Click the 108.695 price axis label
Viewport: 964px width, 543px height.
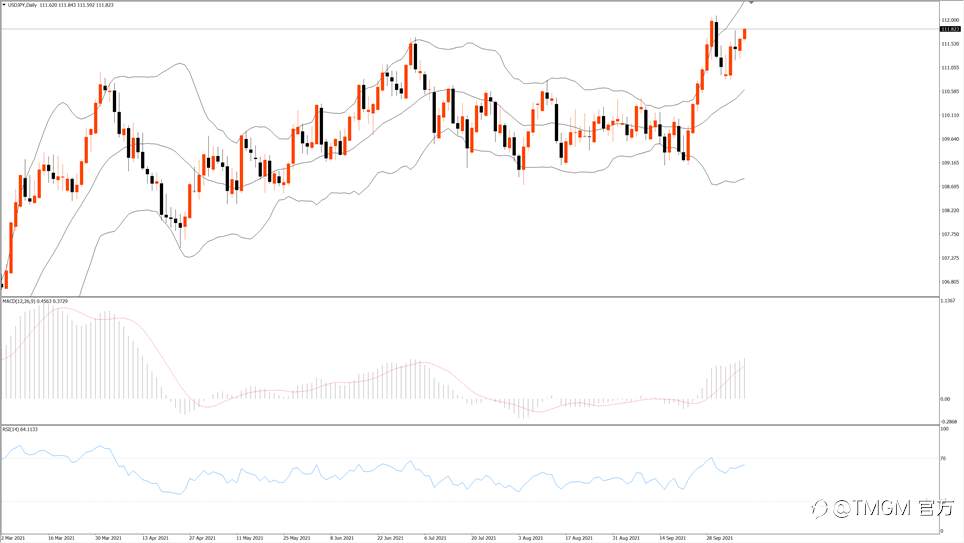tap(950, 187)
